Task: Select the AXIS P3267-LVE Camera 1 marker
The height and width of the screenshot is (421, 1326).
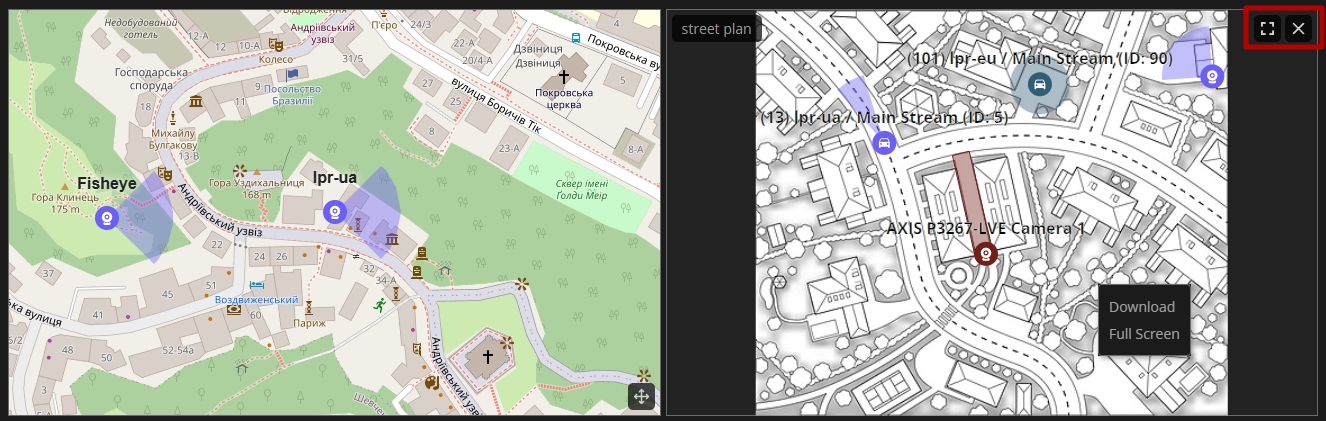Action: [986, 254]
